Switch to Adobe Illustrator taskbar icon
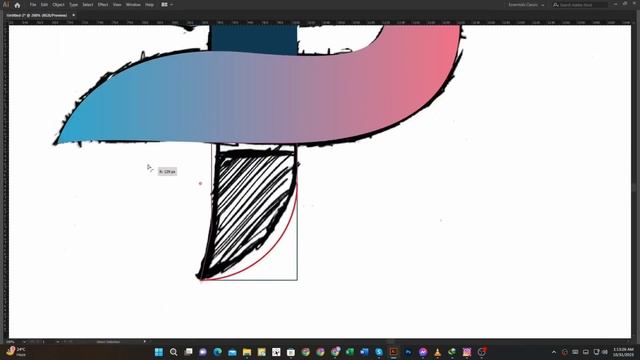 393,352
